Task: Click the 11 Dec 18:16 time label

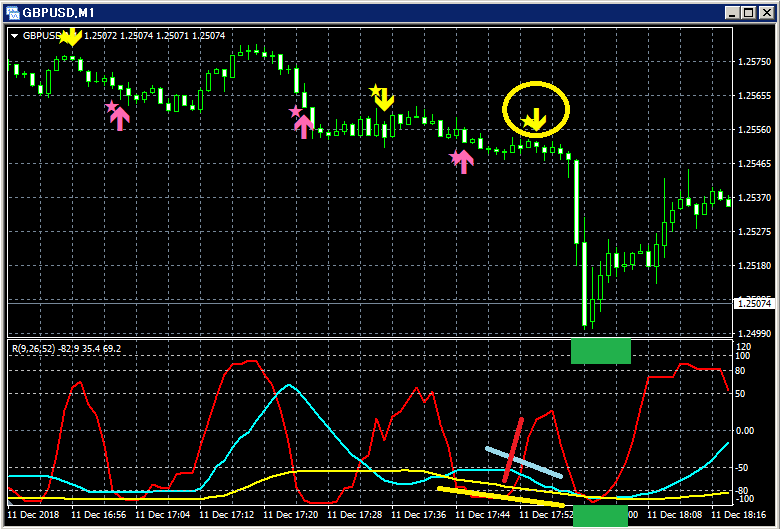Action: tap(739, 514)
